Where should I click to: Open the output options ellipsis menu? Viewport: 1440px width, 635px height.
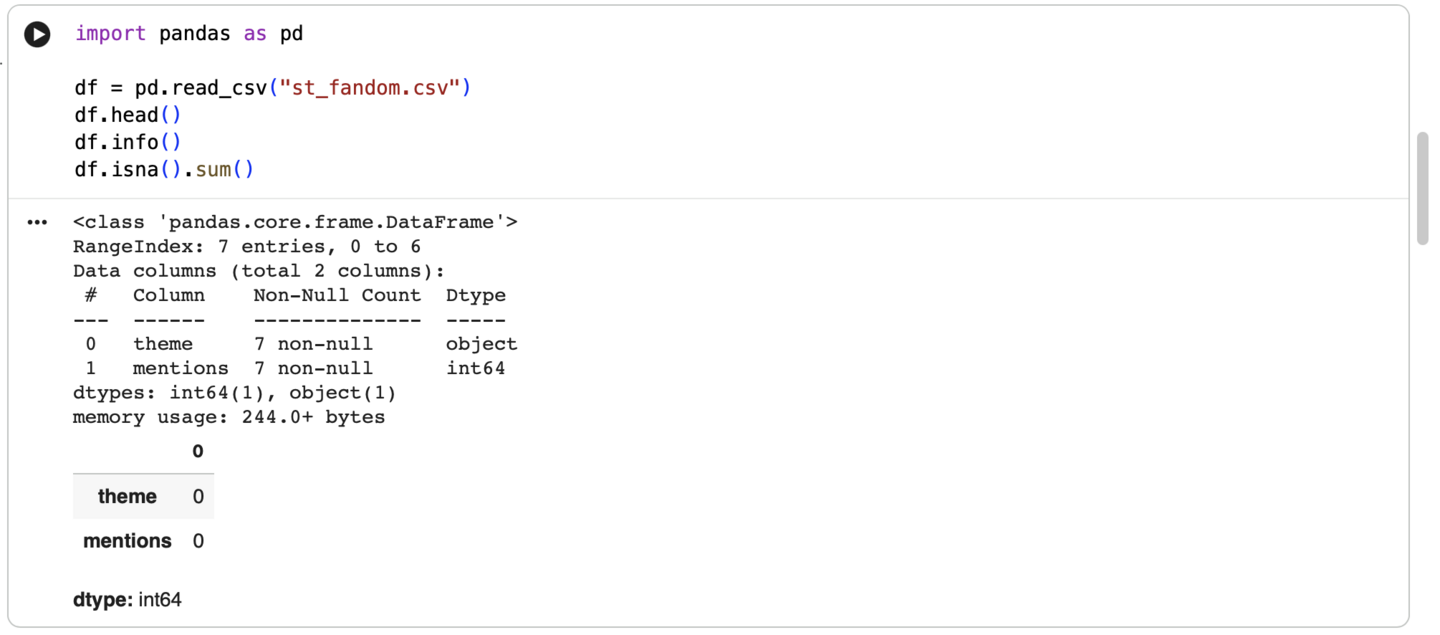[x=37, y=222]
